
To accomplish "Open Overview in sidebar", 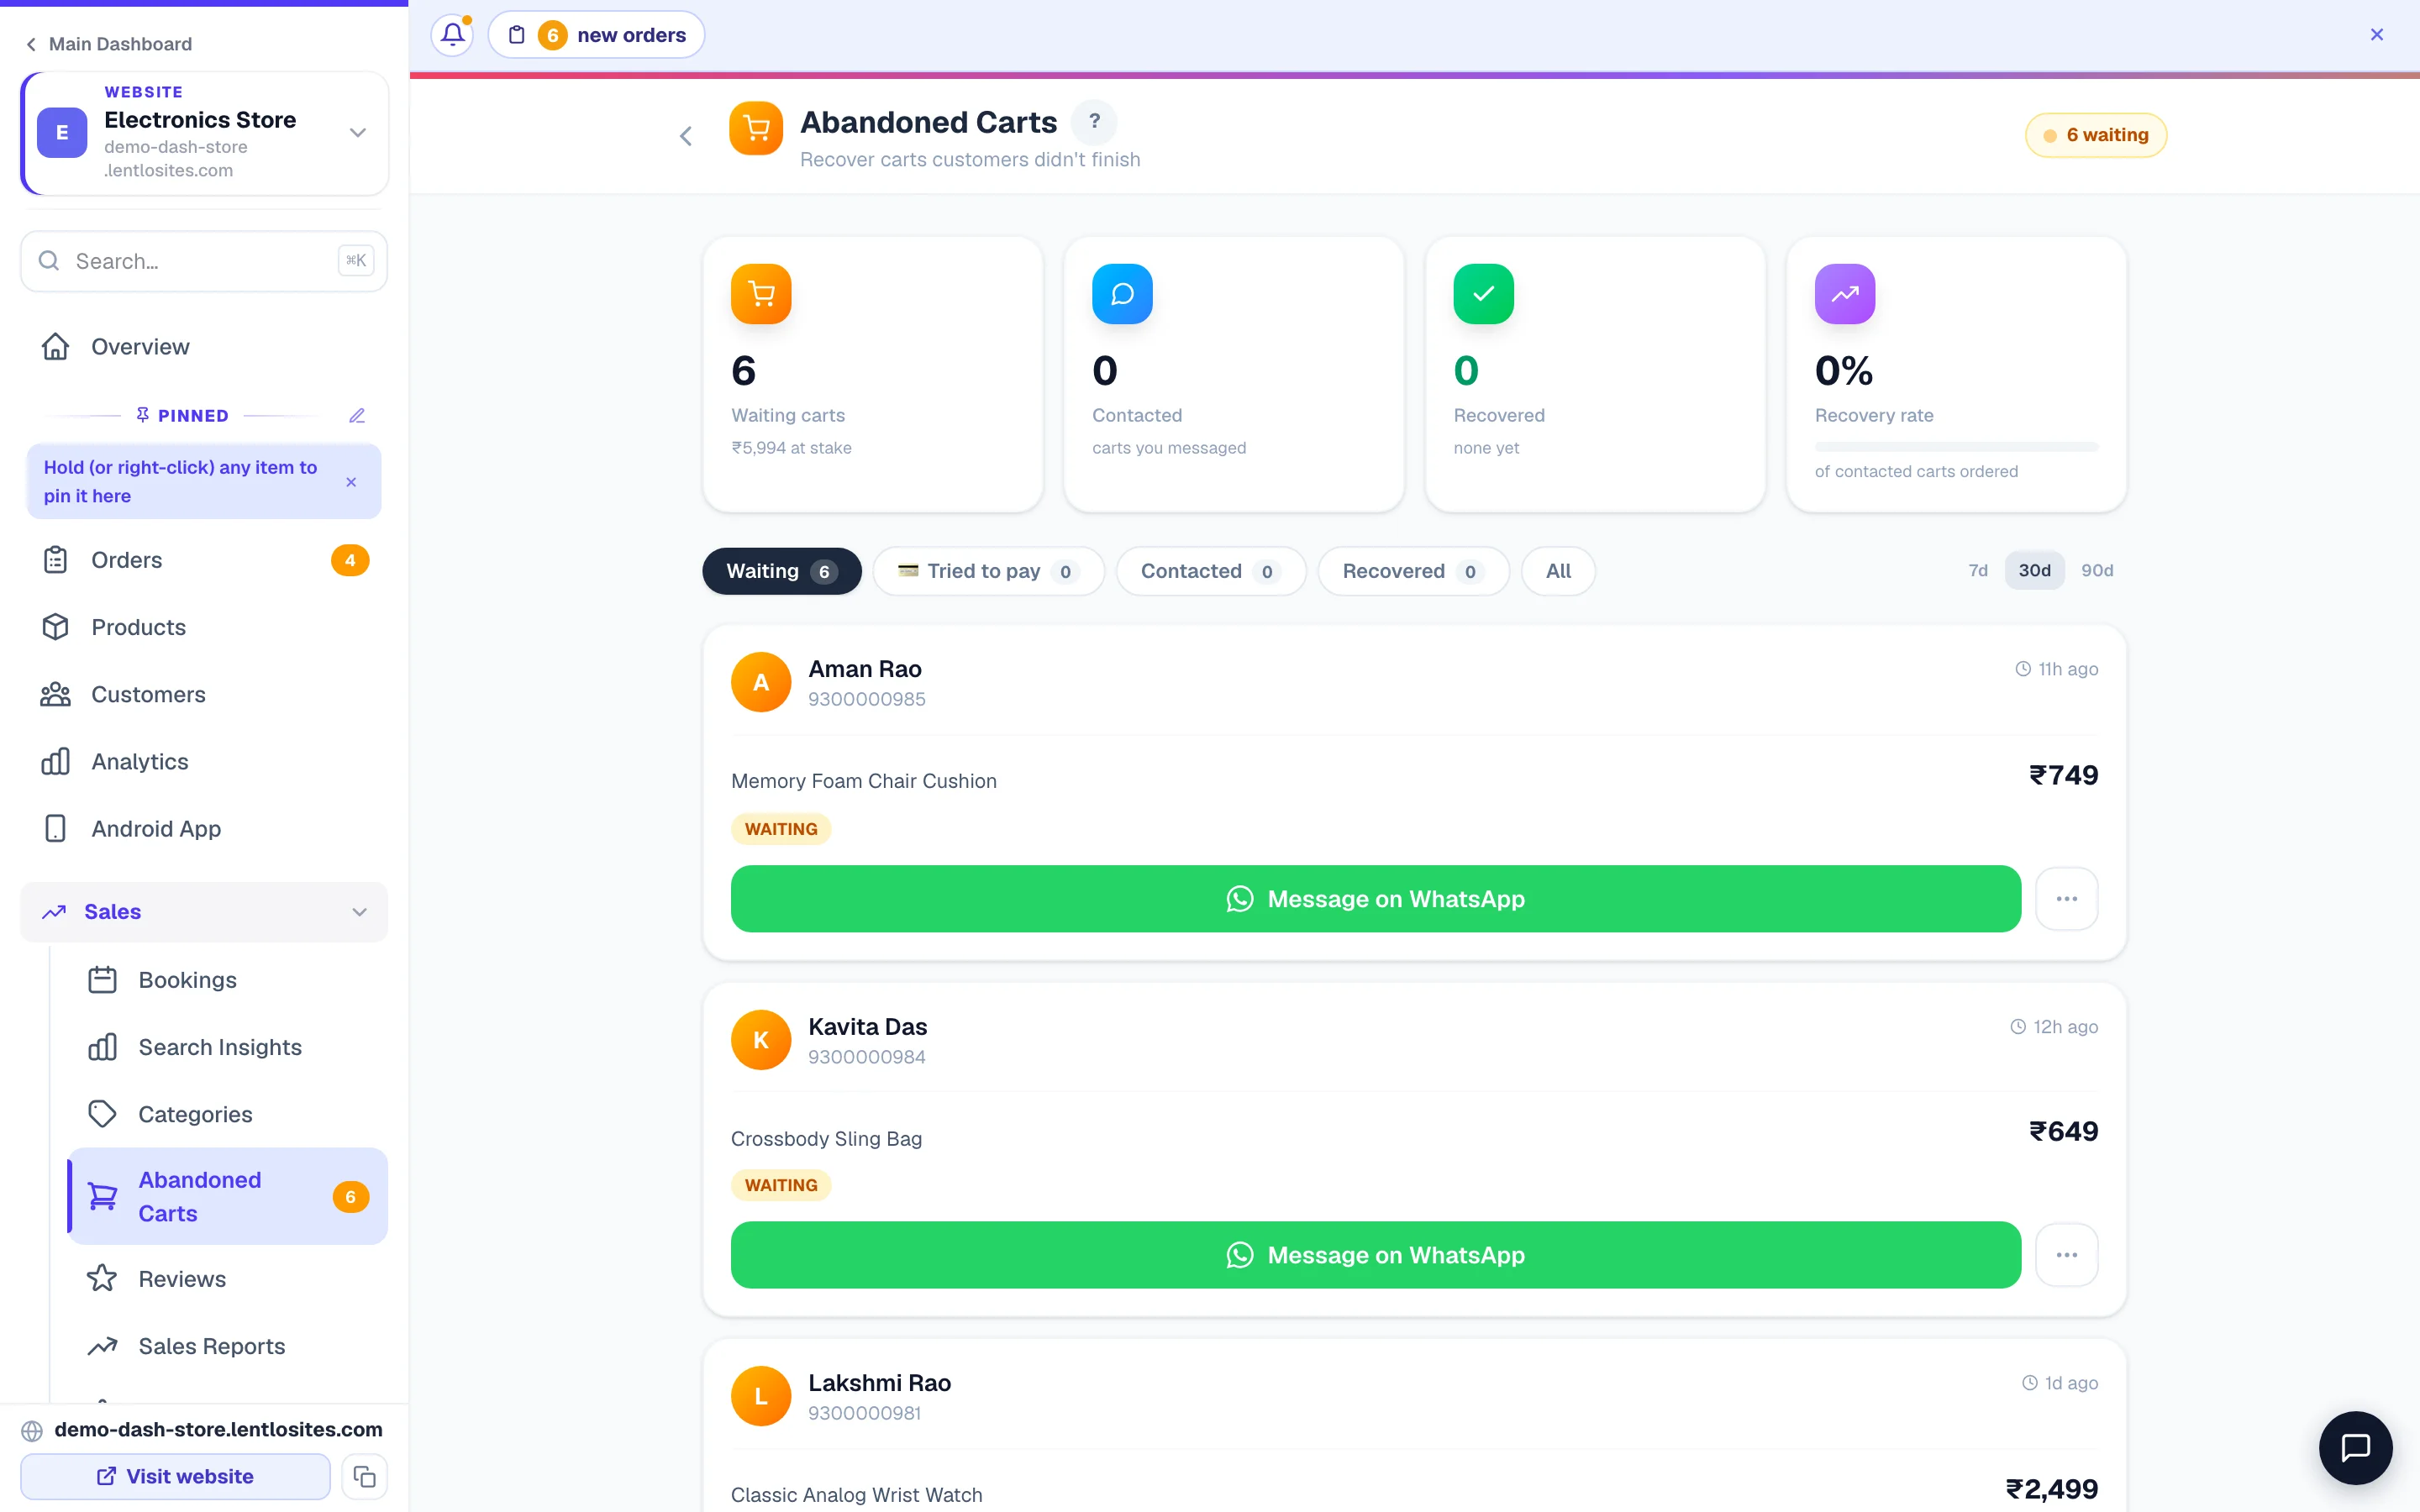I will tap(204, 347).
